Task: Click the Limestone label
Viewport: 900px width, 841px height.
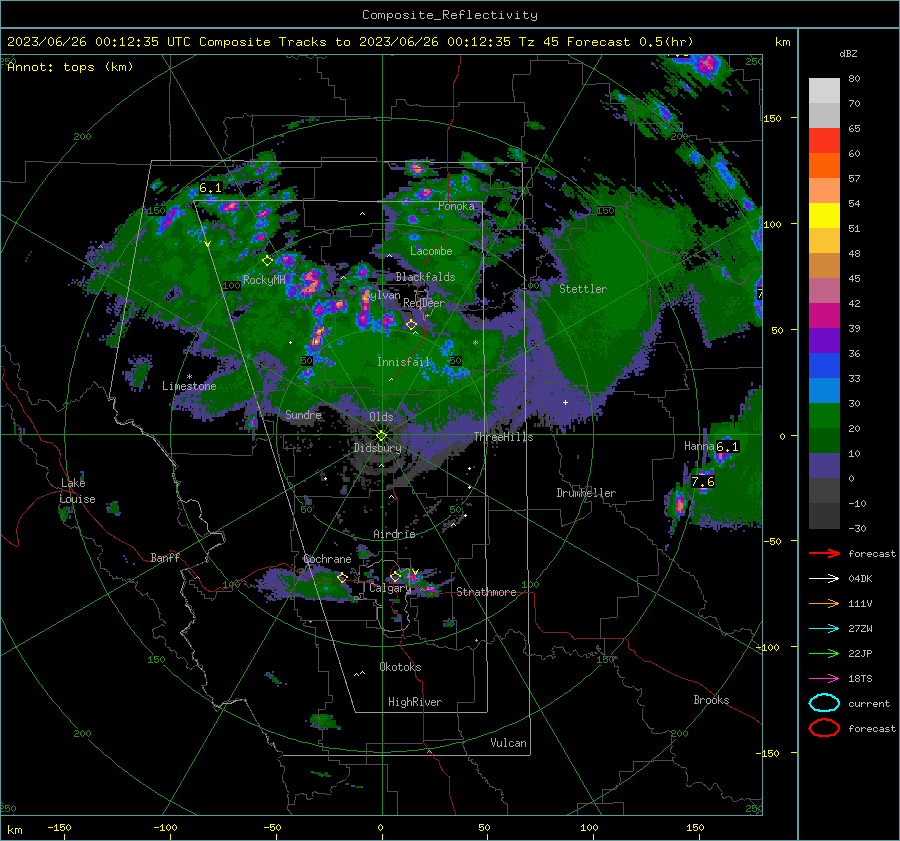Action: [x=189, y=386]
